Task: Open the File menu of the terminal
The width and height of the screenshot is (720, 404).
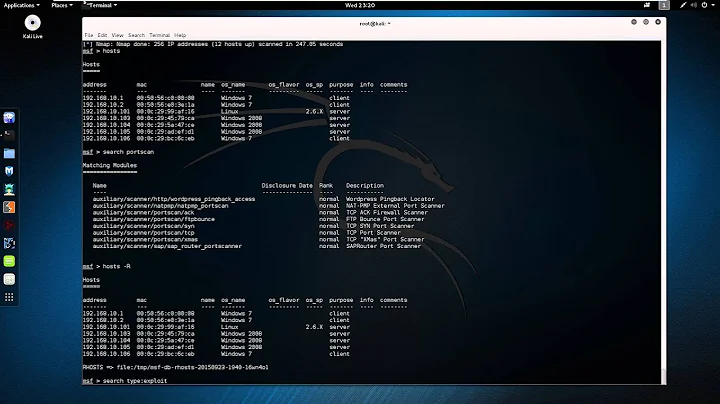Action: tap(89, 35)
